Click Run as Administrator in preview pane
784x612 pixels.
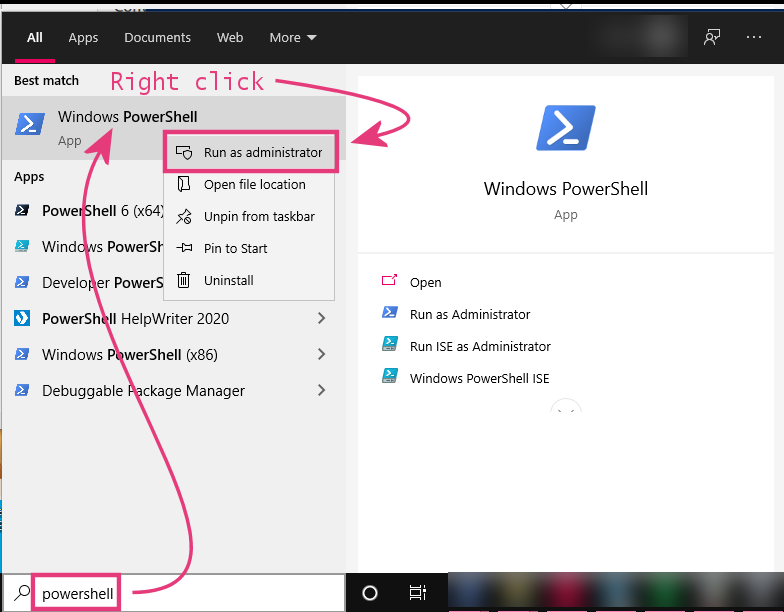coord(470,314)
